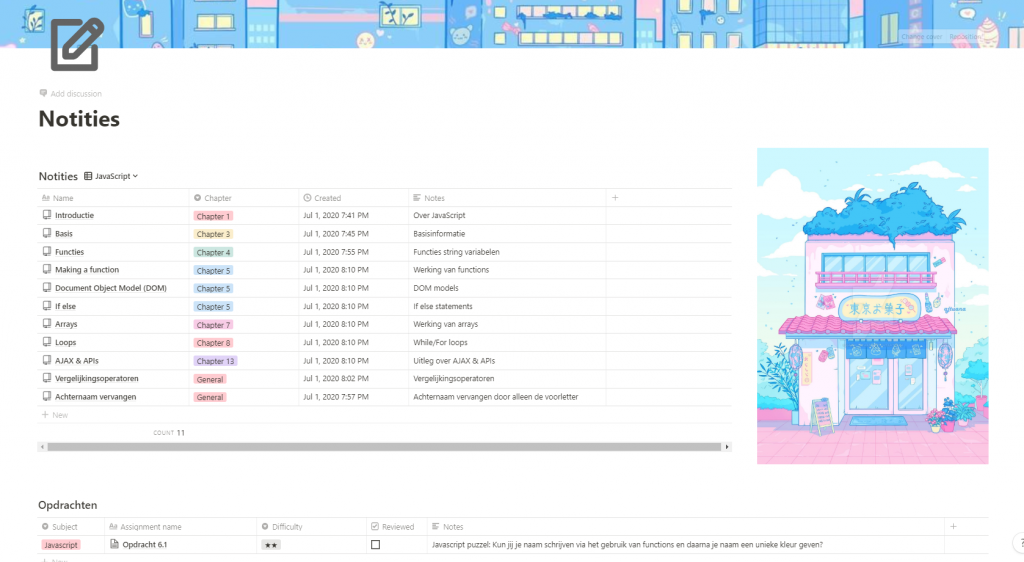This screenshot has width=1024, height=562.
Task: Click the table view icon next to JavaScript
Action: (x=88, y=176)
